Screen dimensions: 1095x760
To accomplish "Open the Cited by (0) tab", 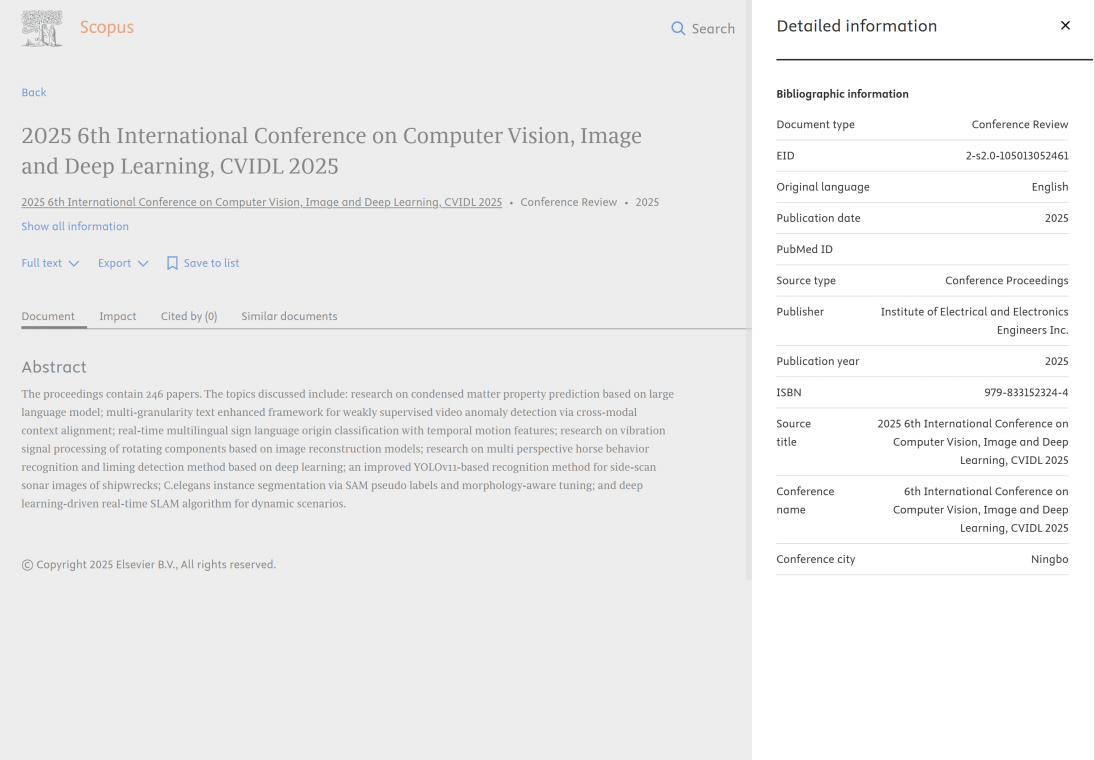I will (x=189, y=316).
